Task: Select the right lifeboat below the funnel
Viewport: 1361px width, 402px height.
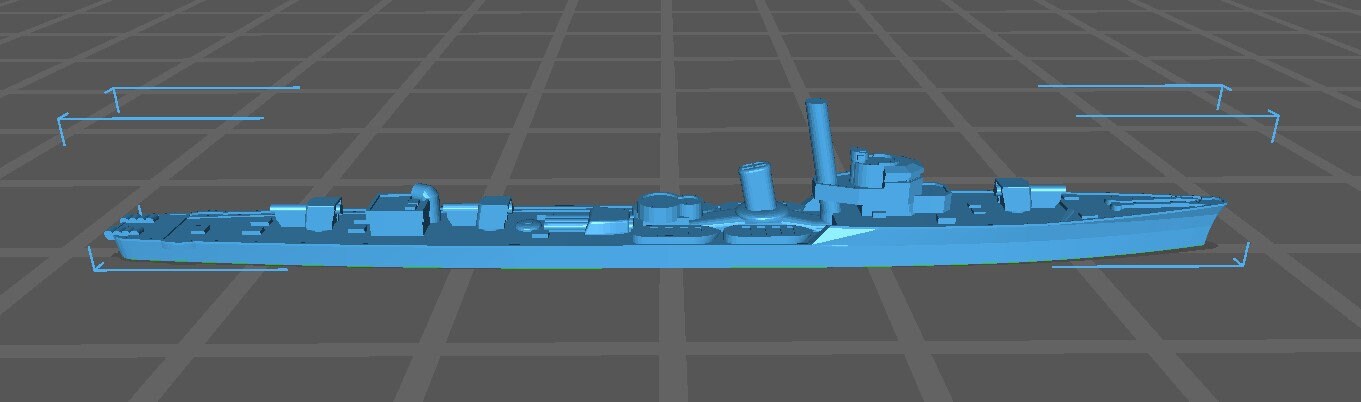Action: point(763,234)
